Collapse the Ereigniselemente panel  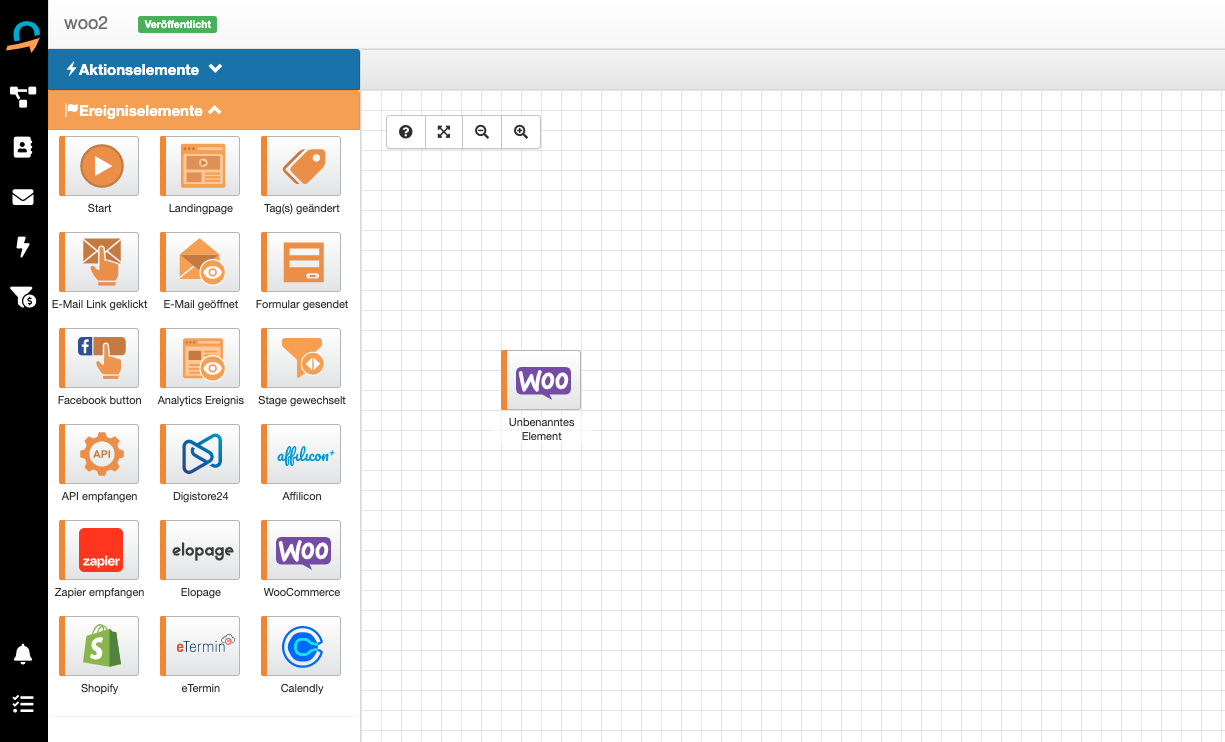[x=204, y=110]
